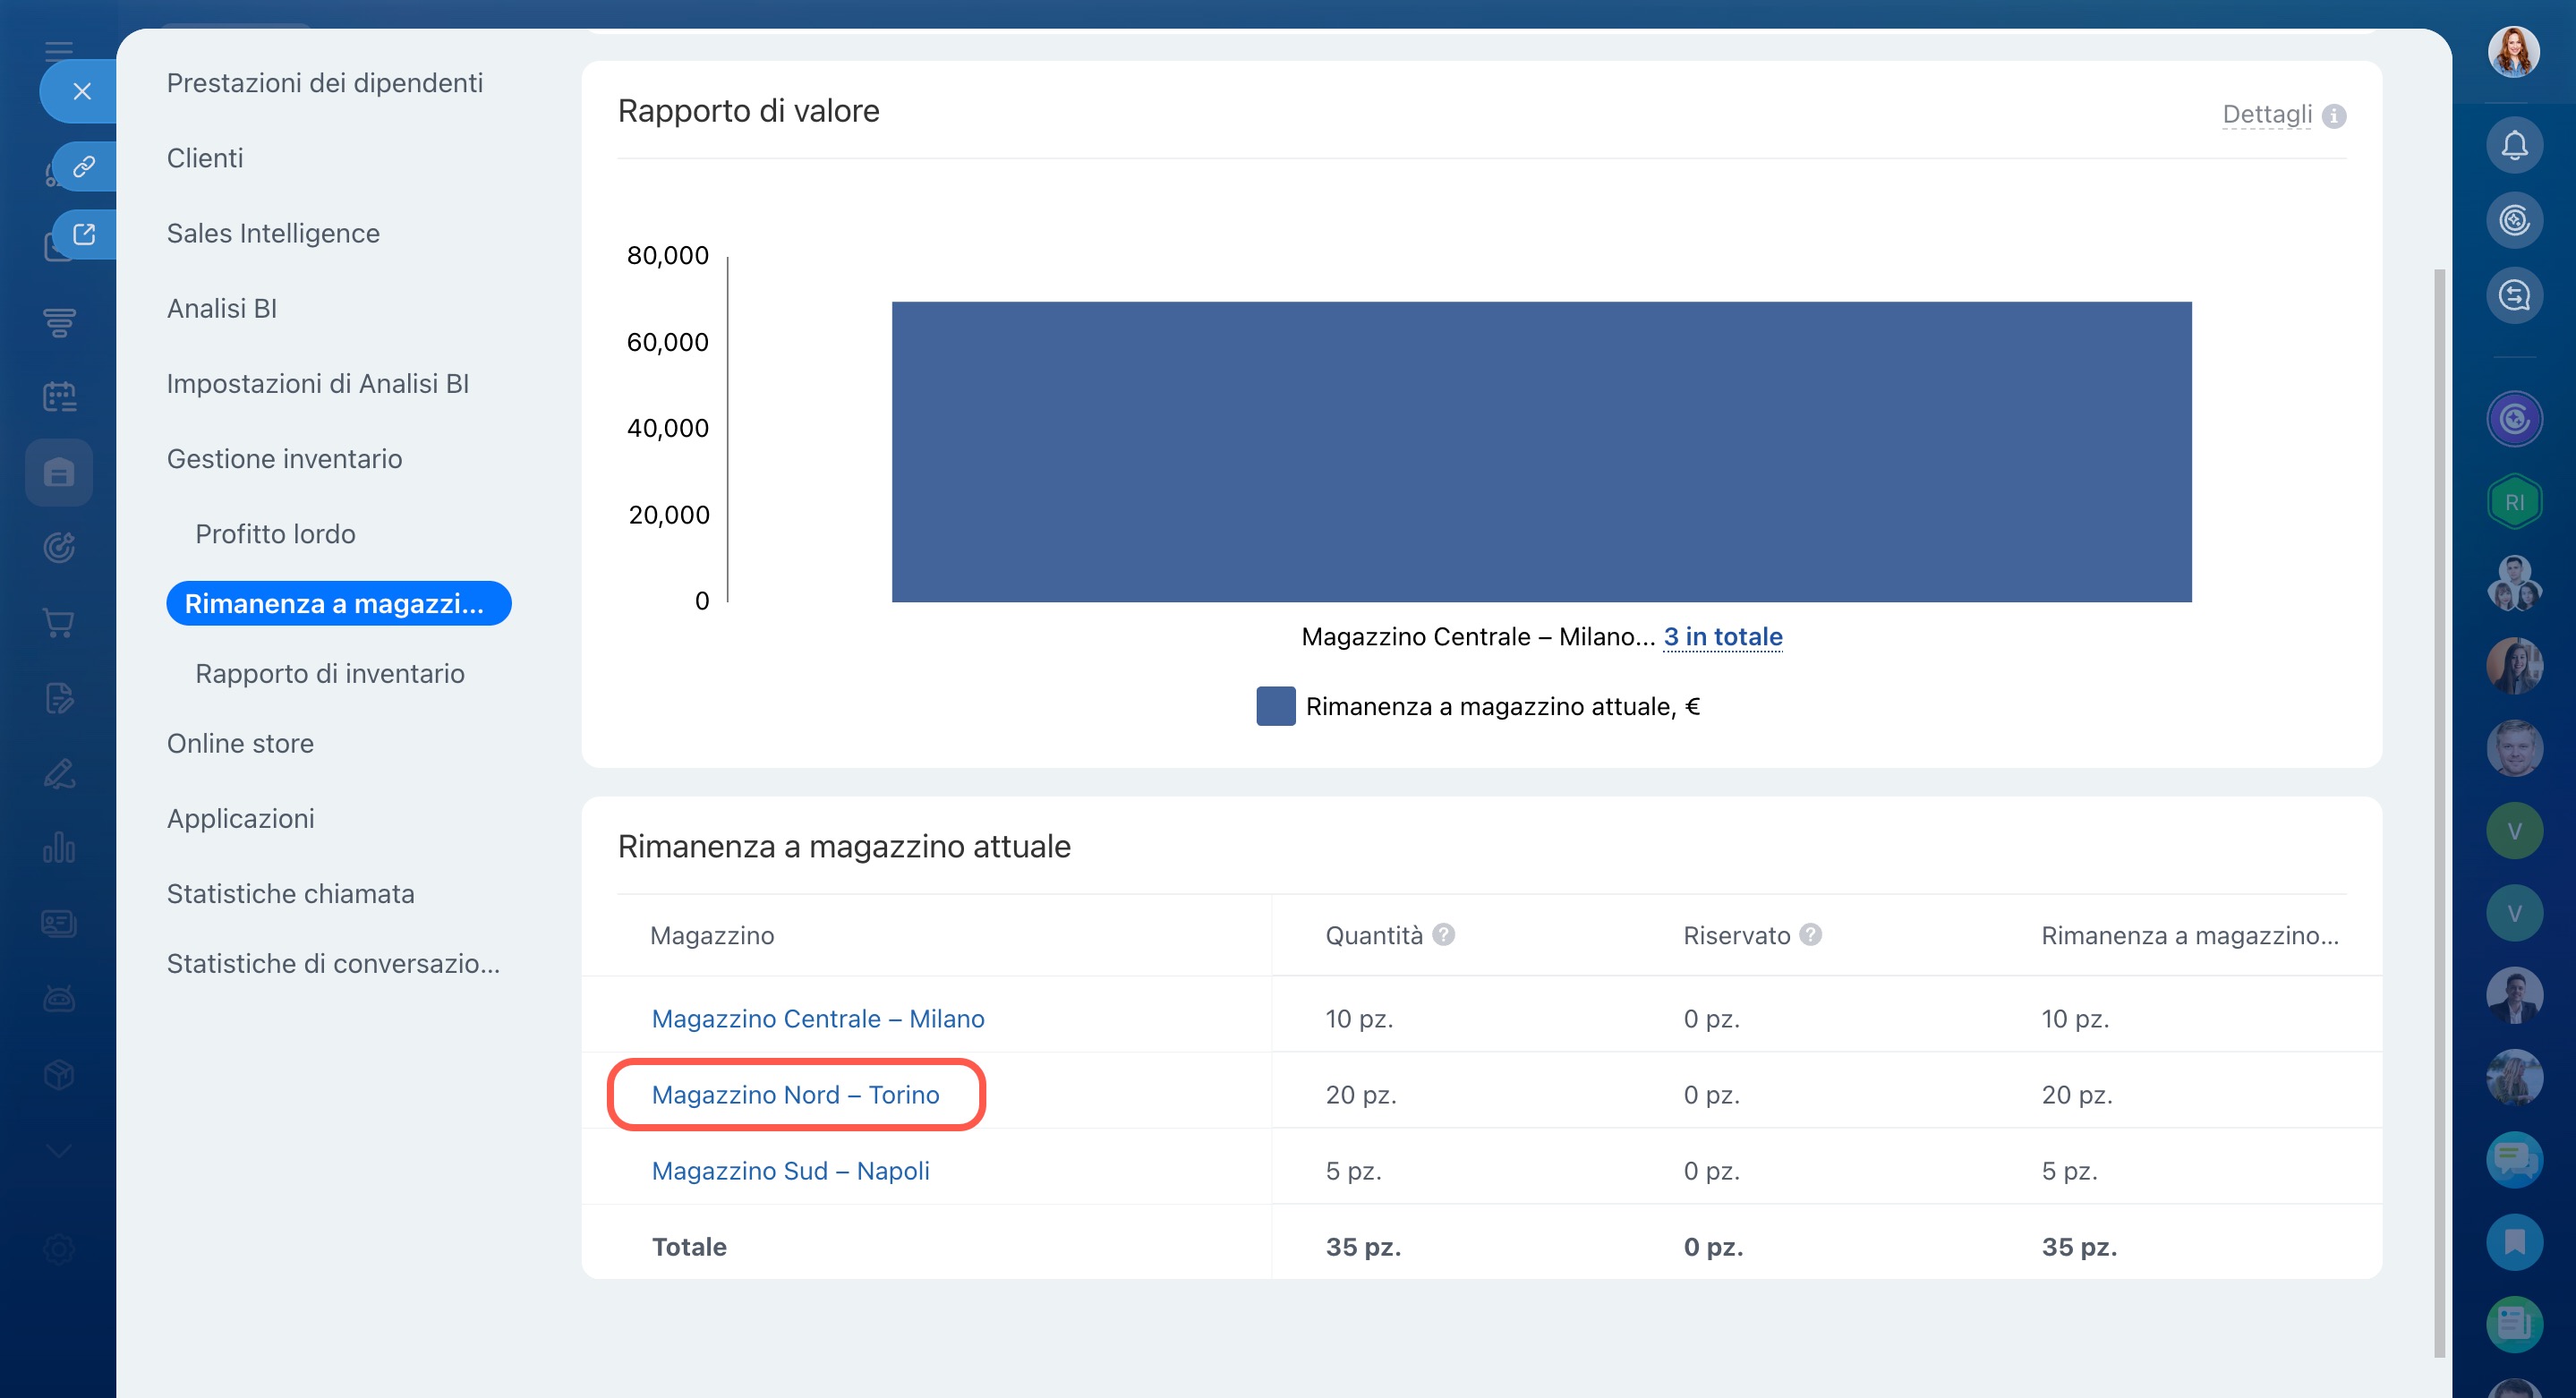Toggle the chart legend color square
The width and height of the screenshot is (2576, 1398).
coord(1275,706)
